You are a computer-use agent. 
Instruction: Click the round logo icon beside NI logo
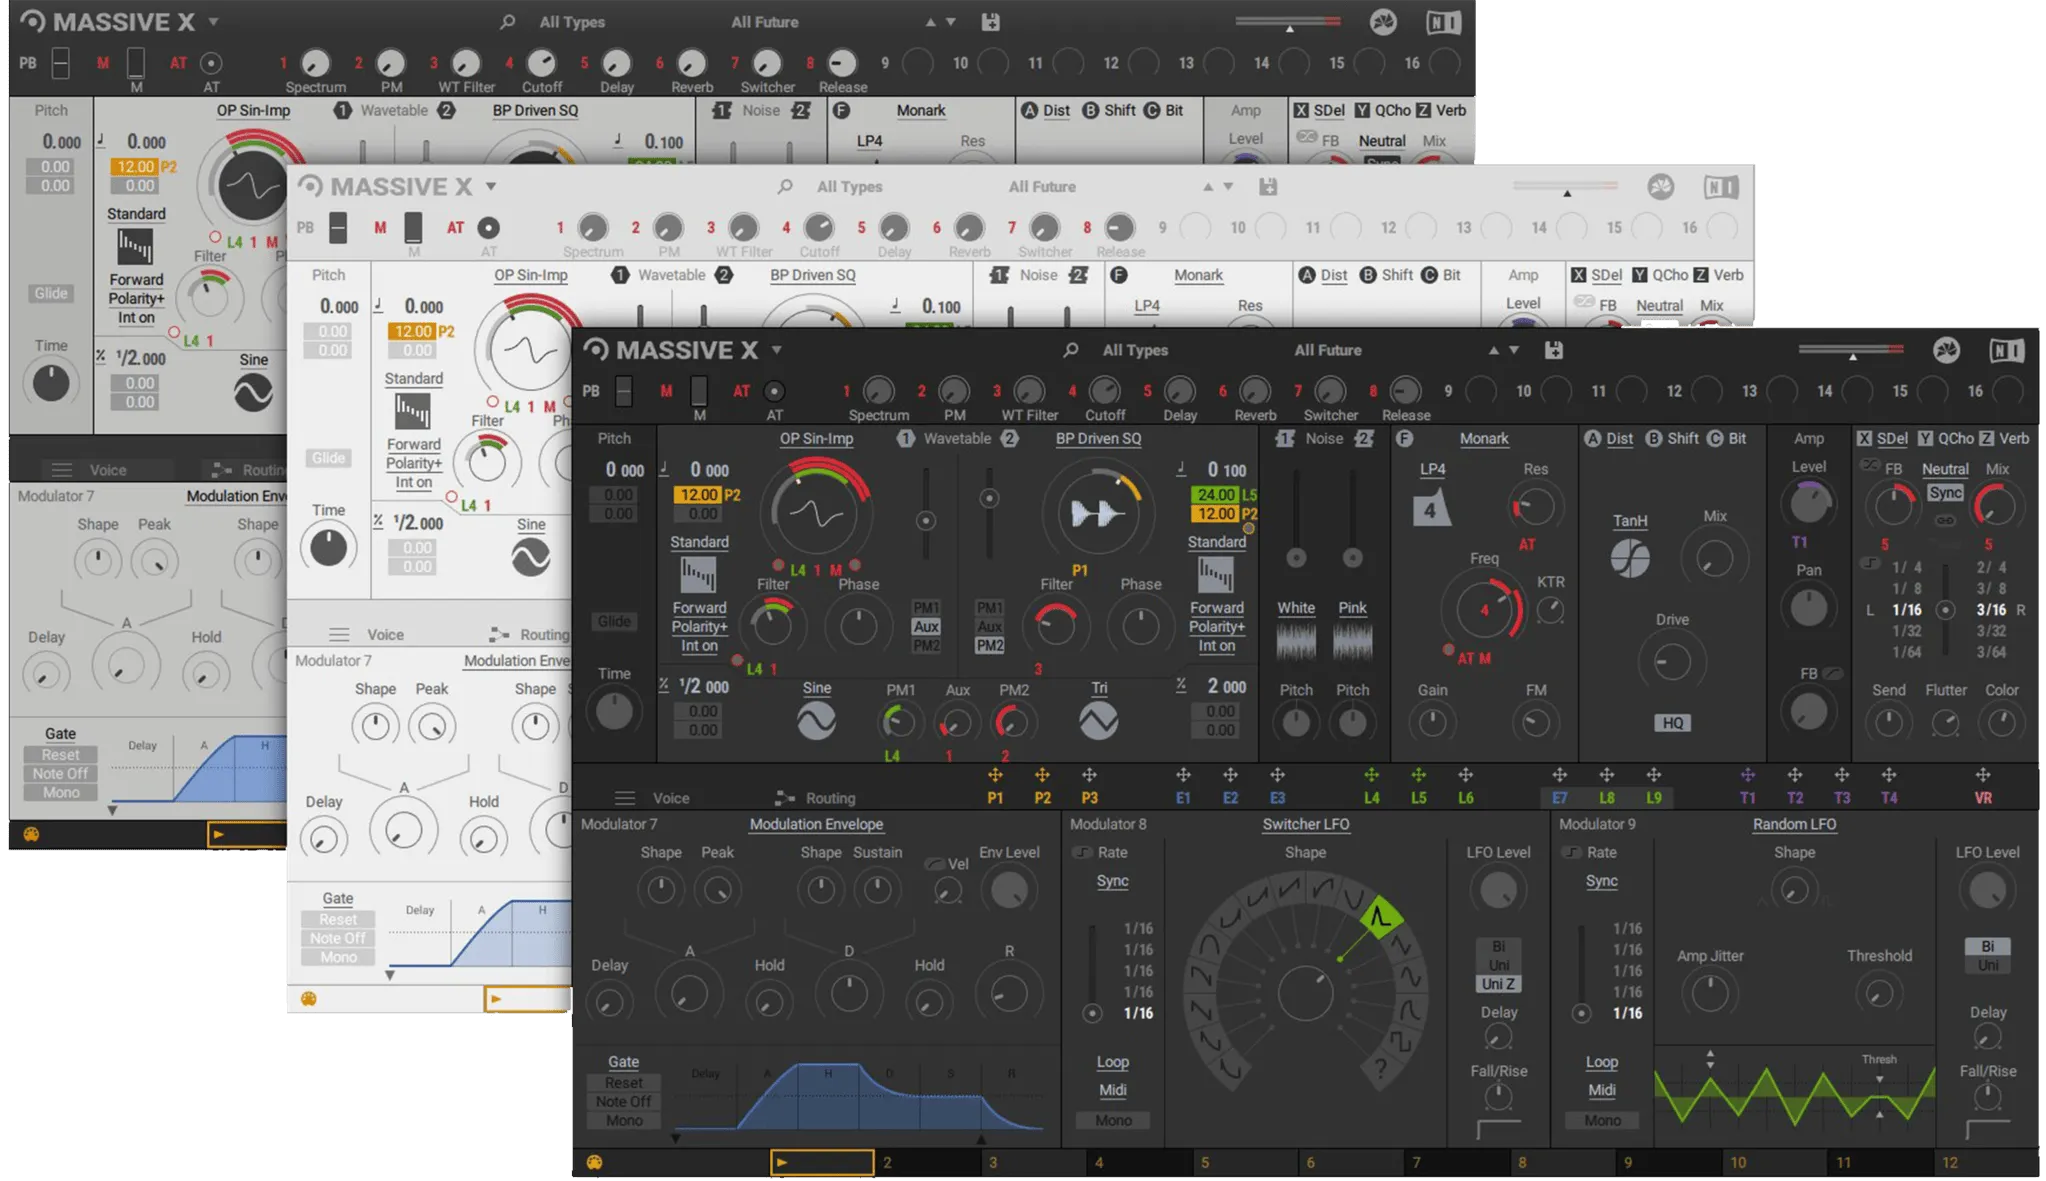click(x=1946, y=350)
